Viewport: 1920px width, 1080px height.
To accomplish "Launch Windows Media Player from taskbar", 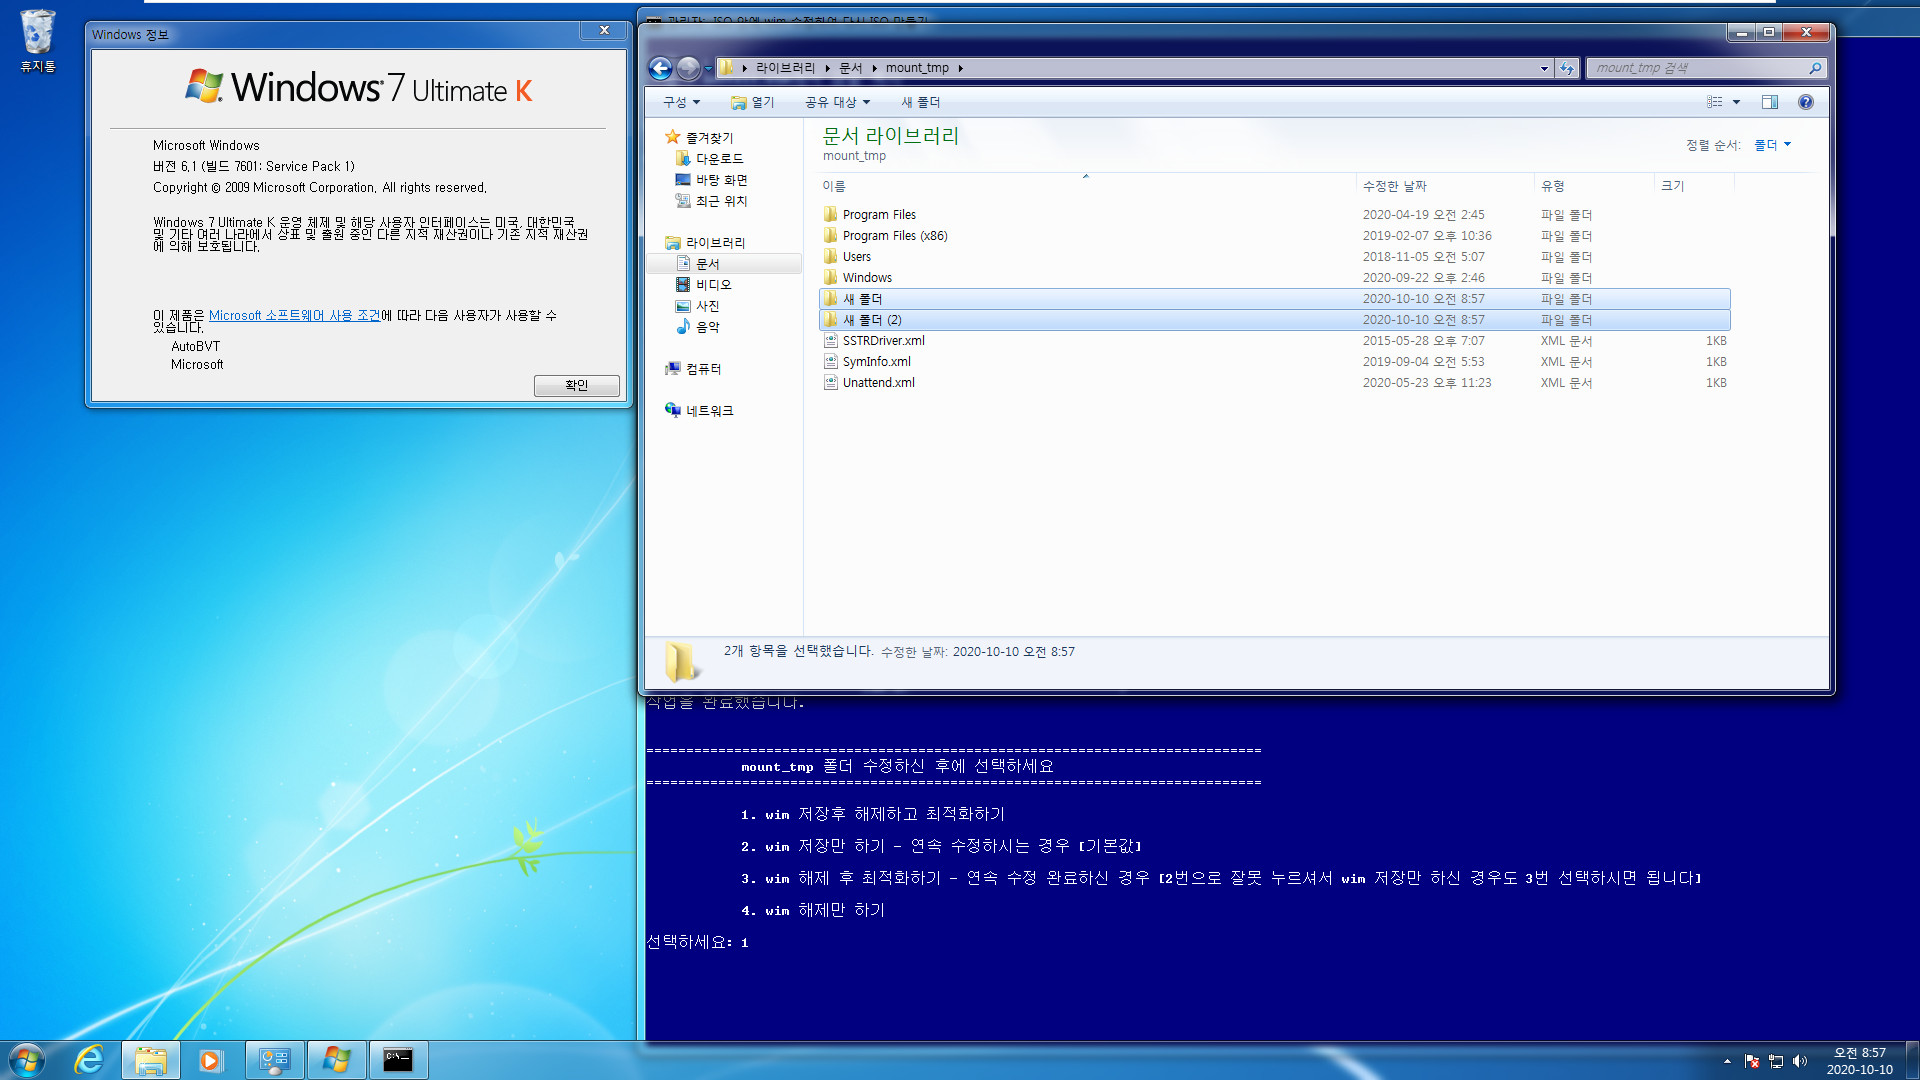I will (x=211, y=1060).
